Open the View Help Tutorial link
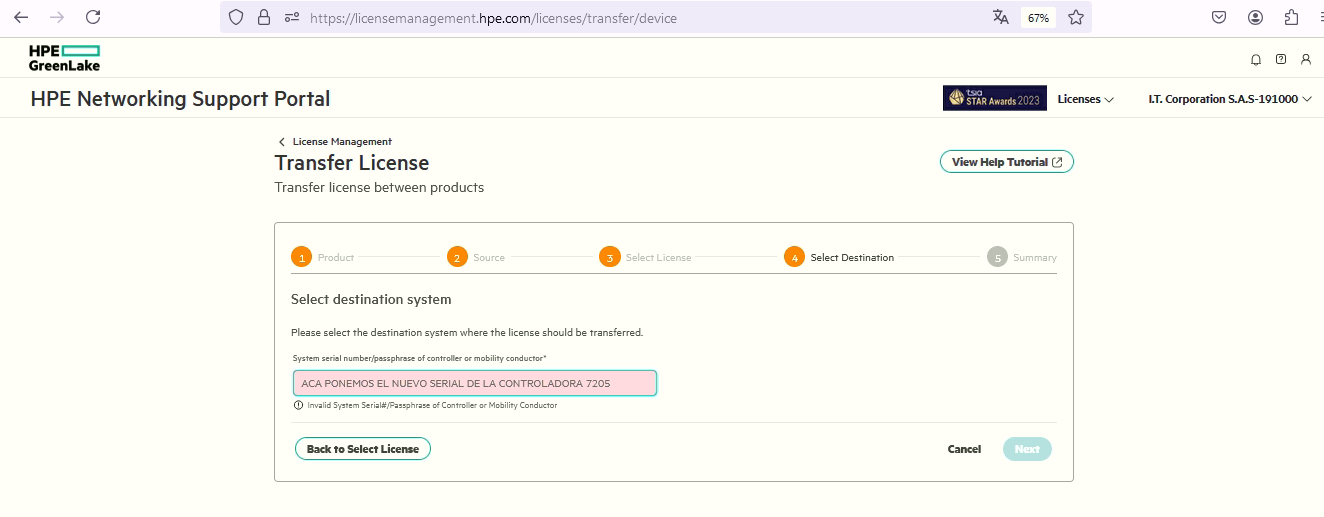The width and height of the screenshot is (1324, 517). 1006,162
